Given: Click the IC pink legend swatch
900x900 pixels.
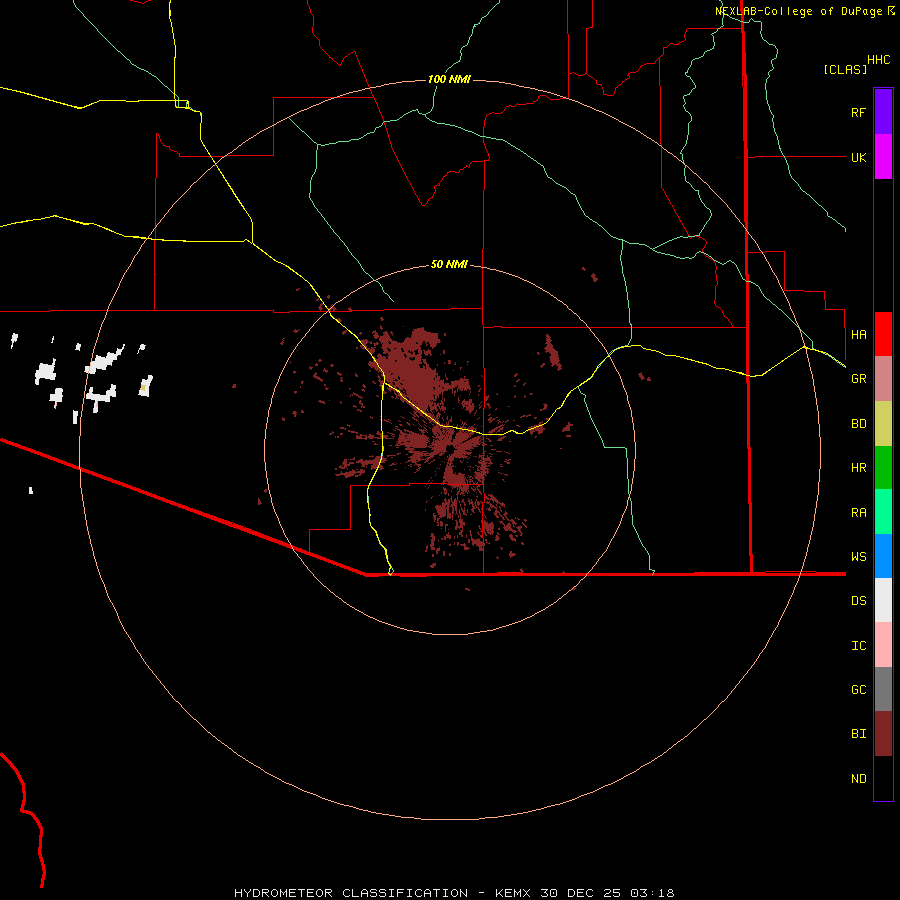Looking at the screenshot, I should click(x=883, y=645).
